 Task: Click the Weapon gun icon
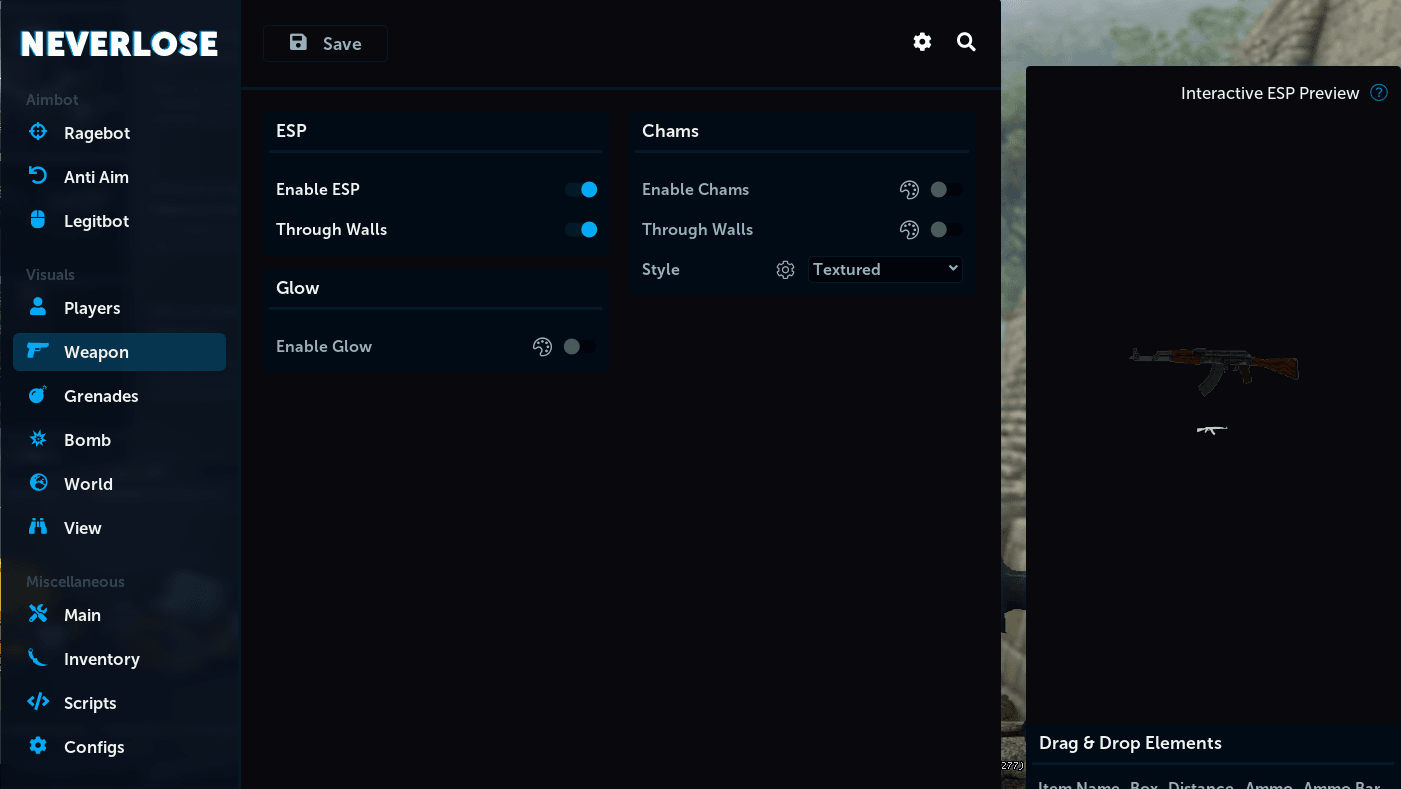click(38, 351)
